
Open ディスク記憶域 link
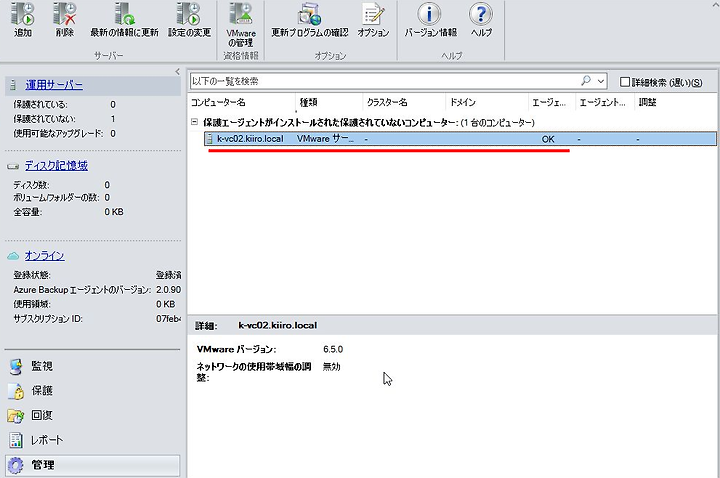[x=56, y=166]
